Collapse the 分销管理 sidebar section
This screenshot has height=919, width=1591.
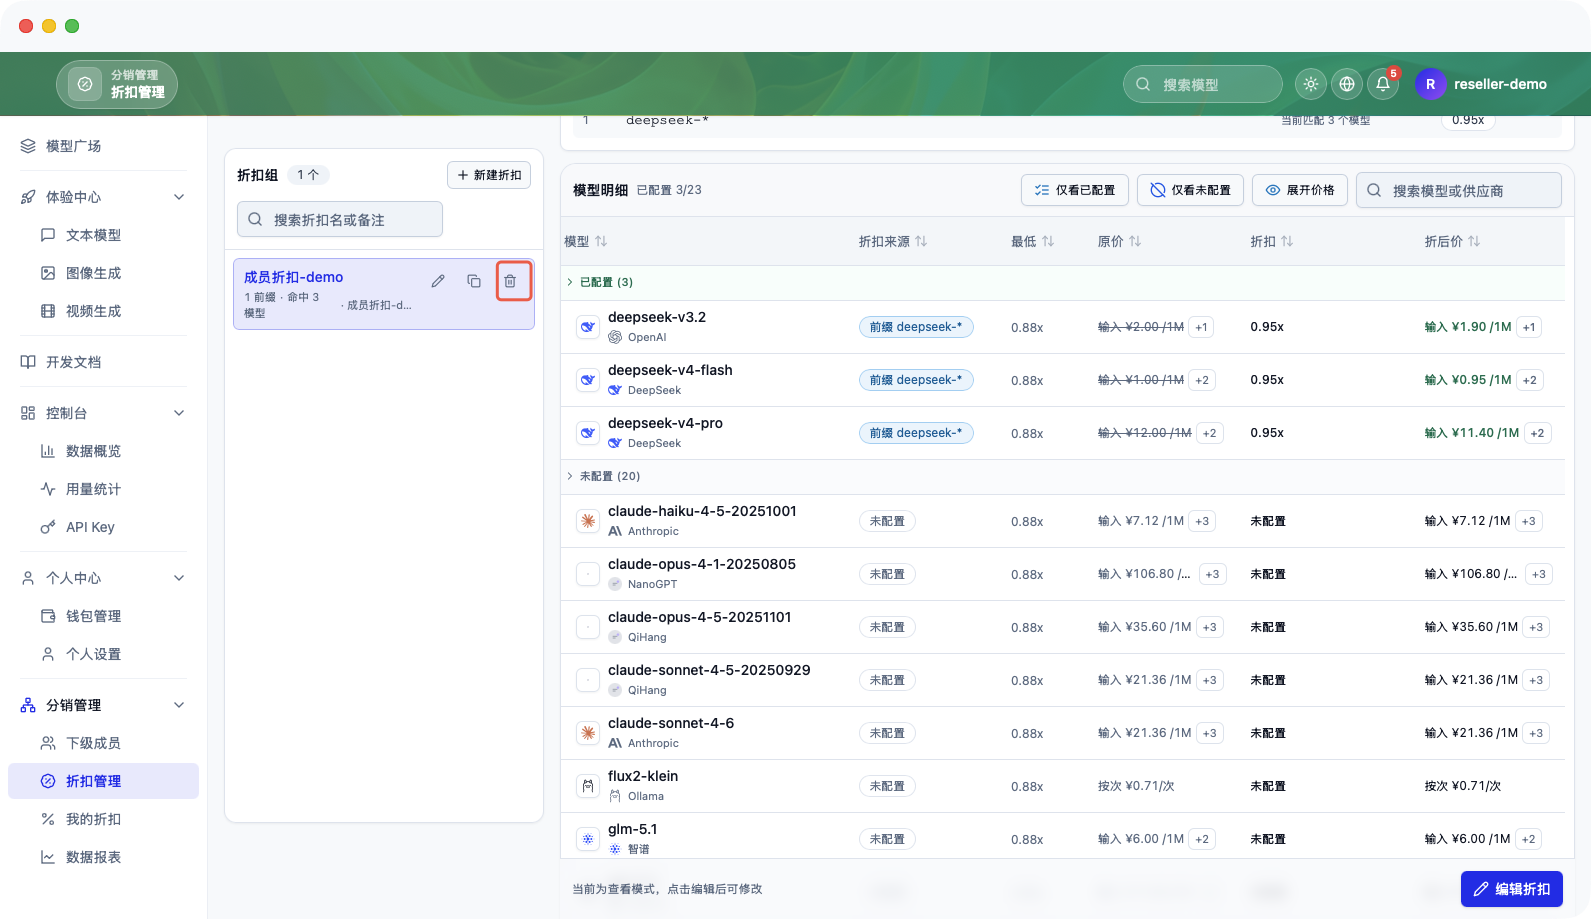click(x=179, y=705)
